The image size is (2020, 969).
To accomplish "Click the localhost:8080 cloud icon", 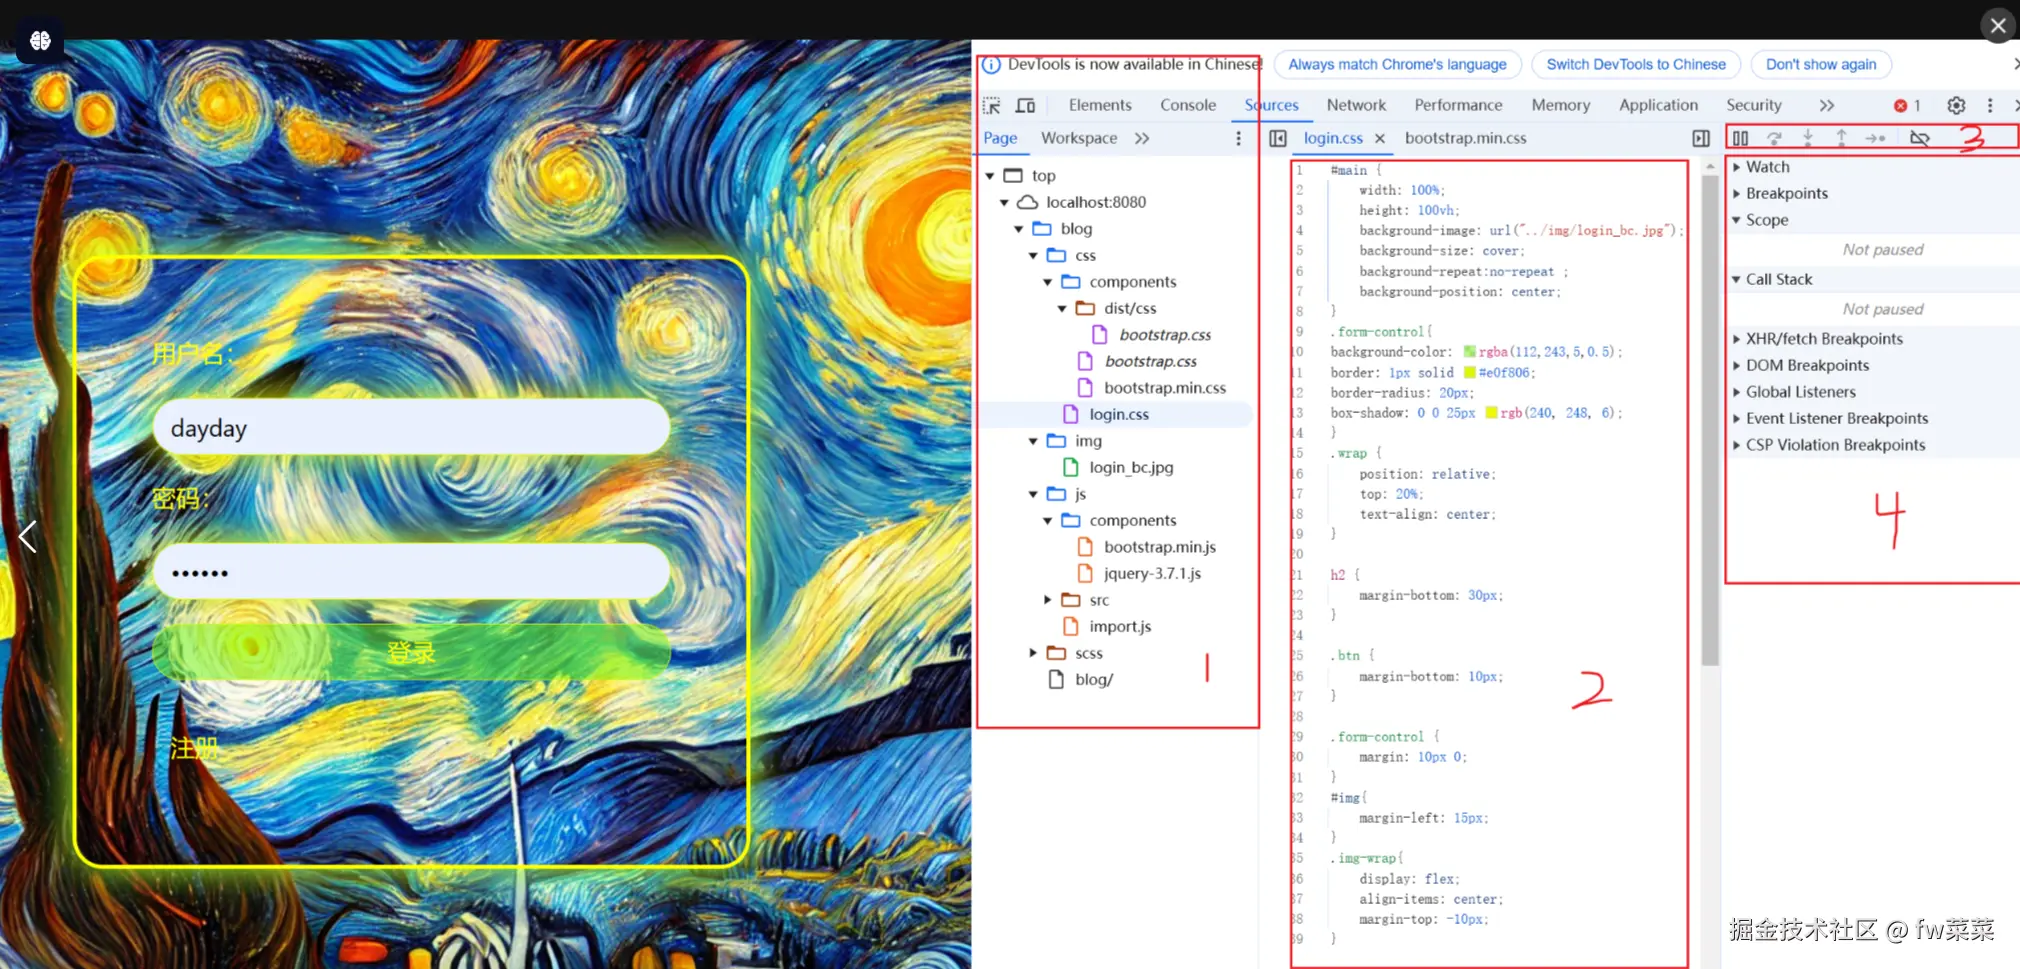I will click(1027, 202).
